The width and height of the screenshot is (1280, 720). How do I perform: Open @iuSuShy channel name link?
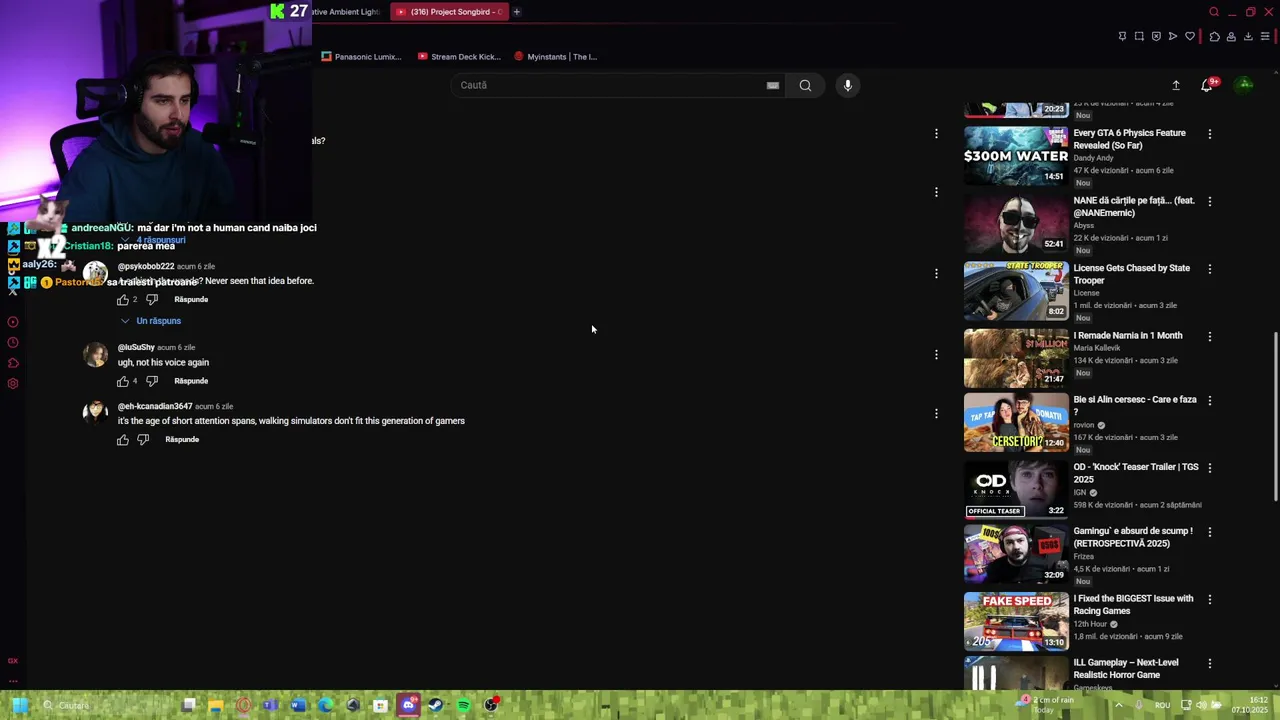tap(136, 348)
